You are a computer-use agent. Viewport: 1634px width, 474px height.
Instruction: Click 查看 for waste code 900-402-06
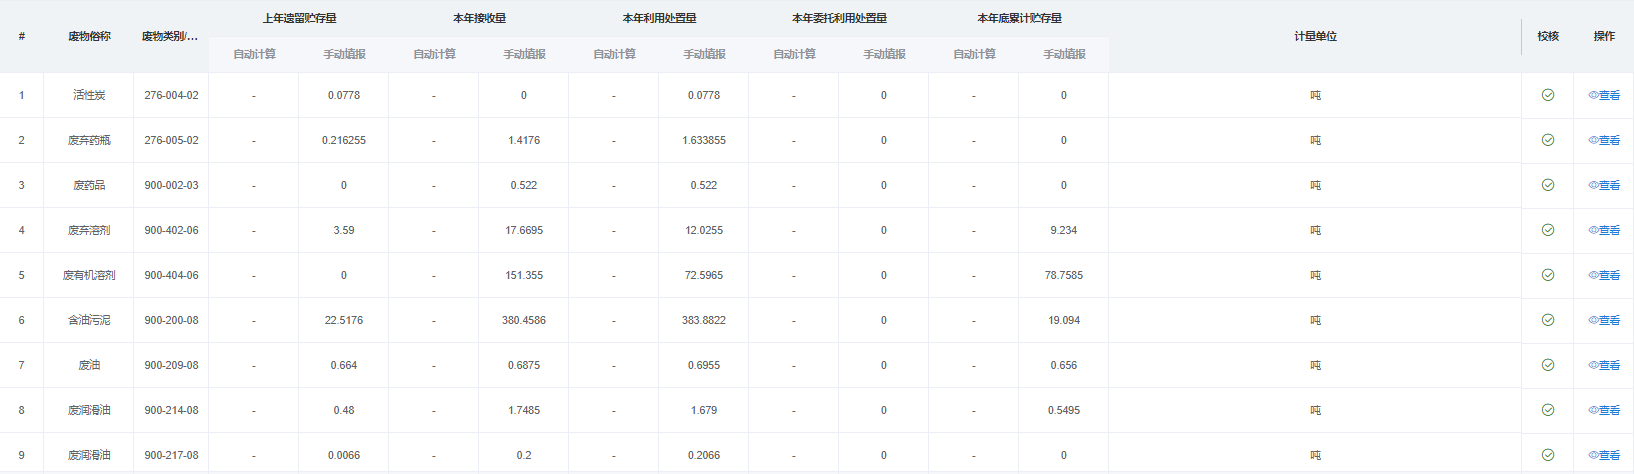(1604, 231)
